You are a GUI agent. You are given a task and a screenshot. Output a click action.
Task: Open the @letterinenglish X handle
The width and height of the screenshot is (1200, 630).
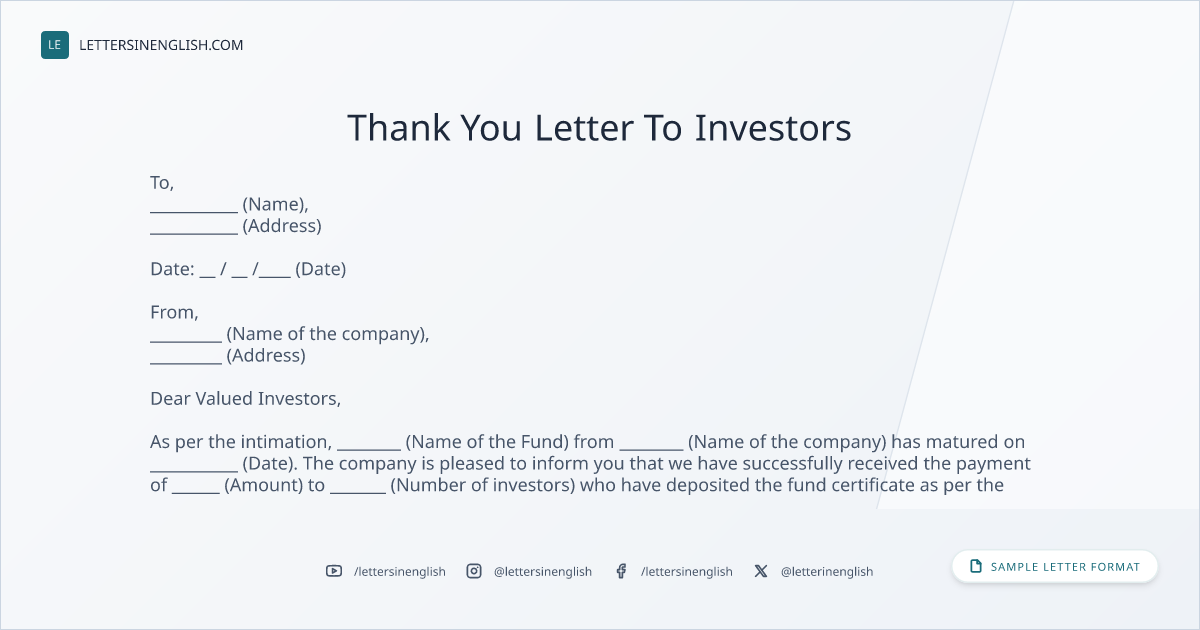[827, 572]
